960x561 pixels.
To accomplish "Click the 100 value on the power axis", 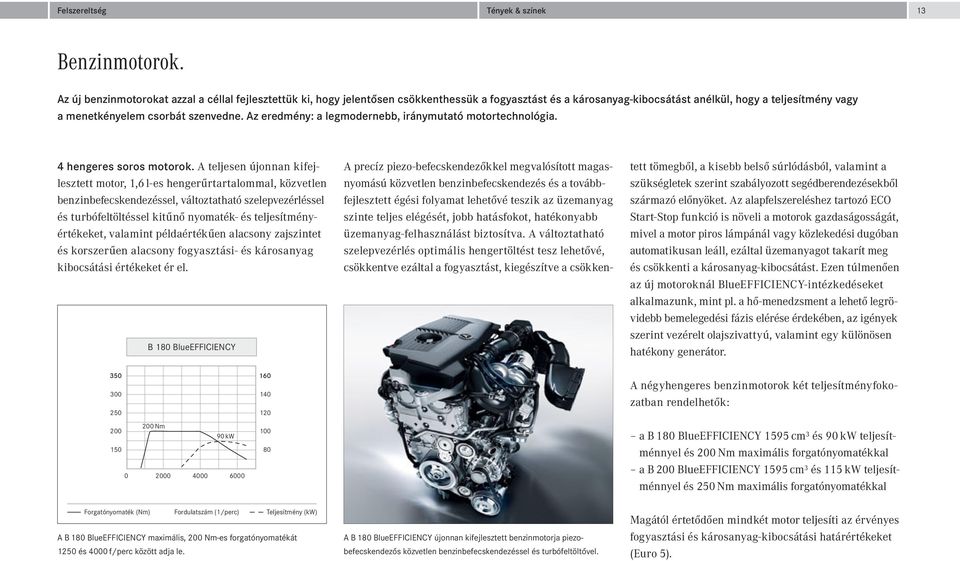I will pos(265,431).
